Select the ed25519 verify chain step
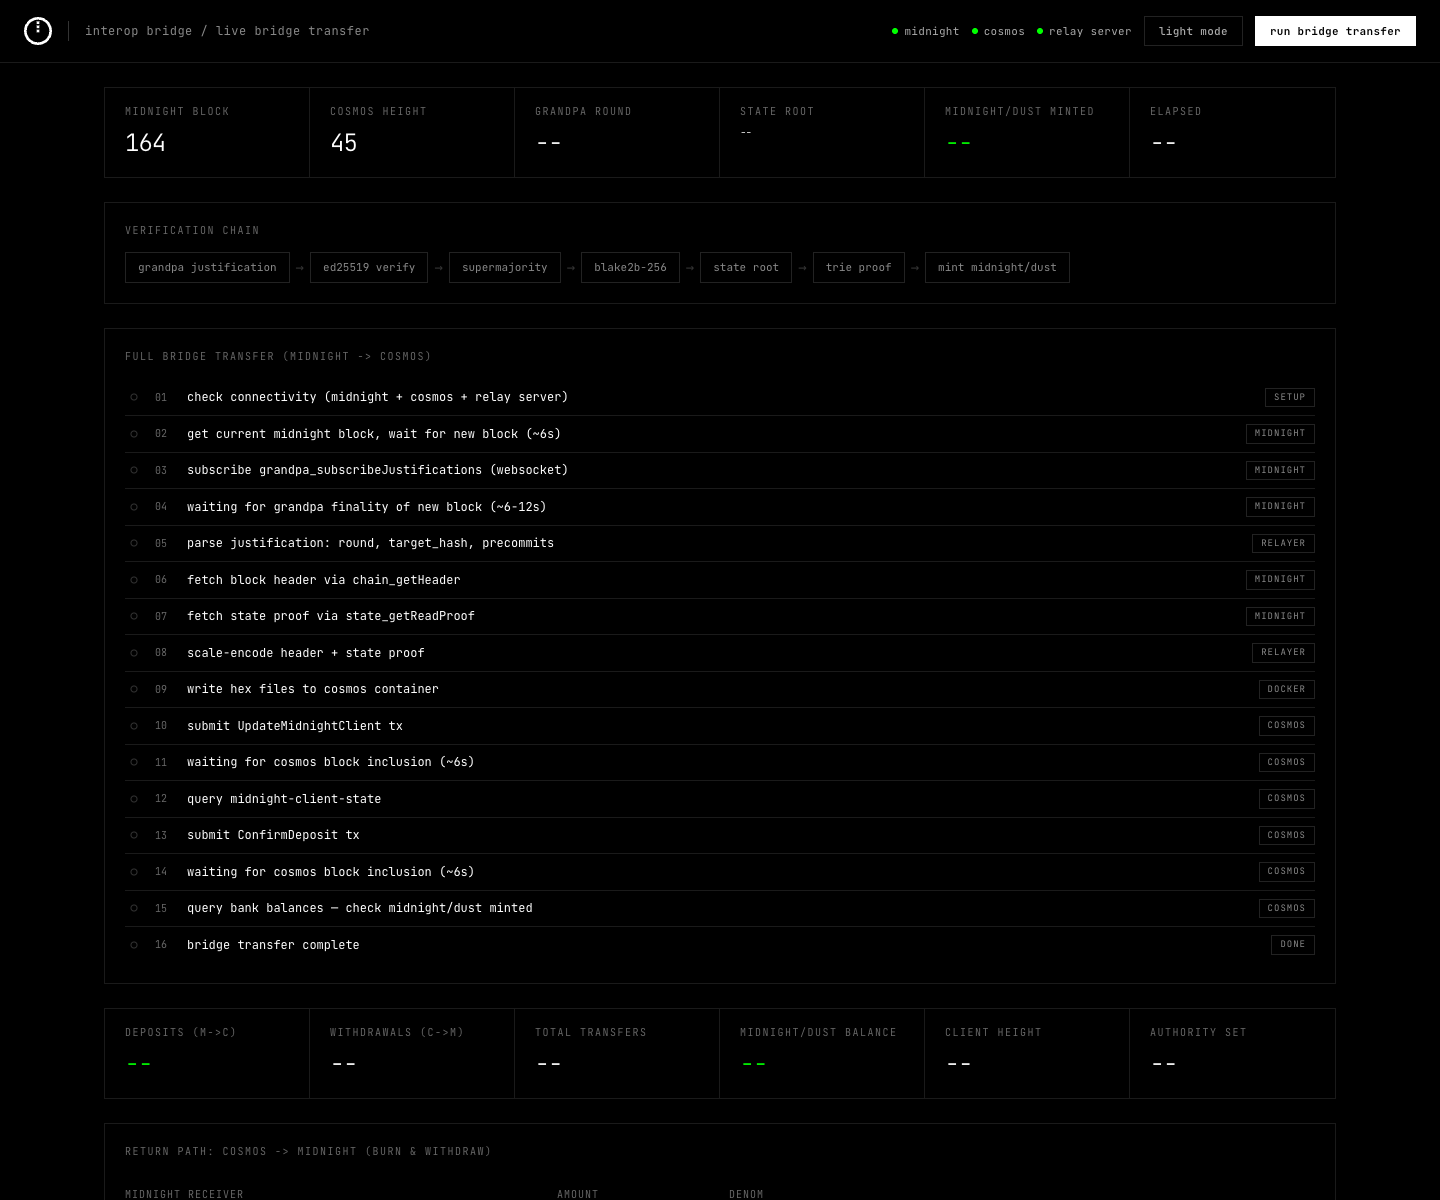Screen dimensions: 1440x1200 tap(369, 268)
